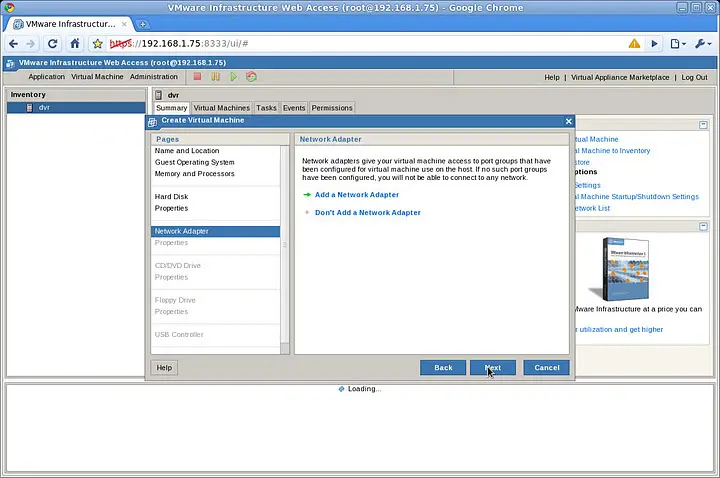Switch to the Tasks tab
This screenshot has width=720, height=478.
(x=266, y=108)
